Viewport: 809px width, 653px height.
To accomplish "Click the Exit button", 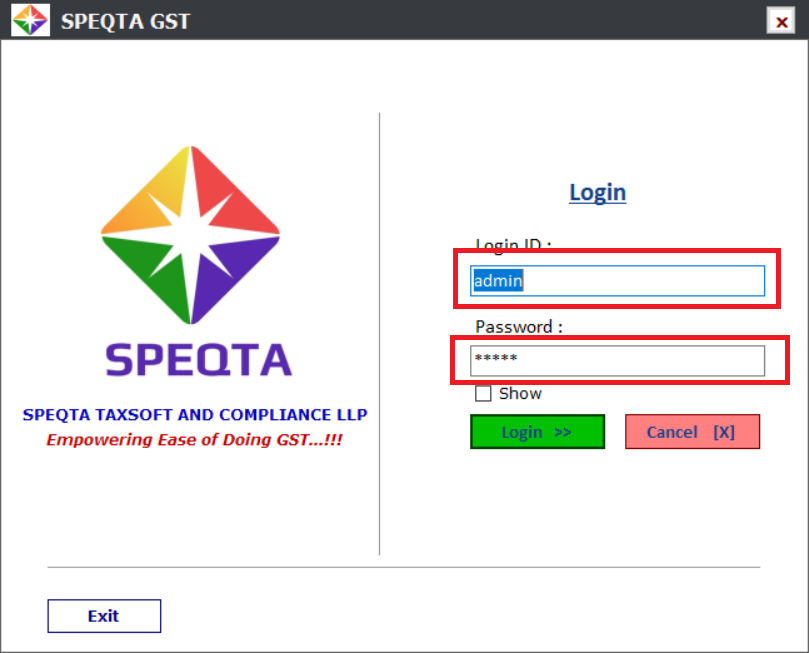I will click(104, 616).
